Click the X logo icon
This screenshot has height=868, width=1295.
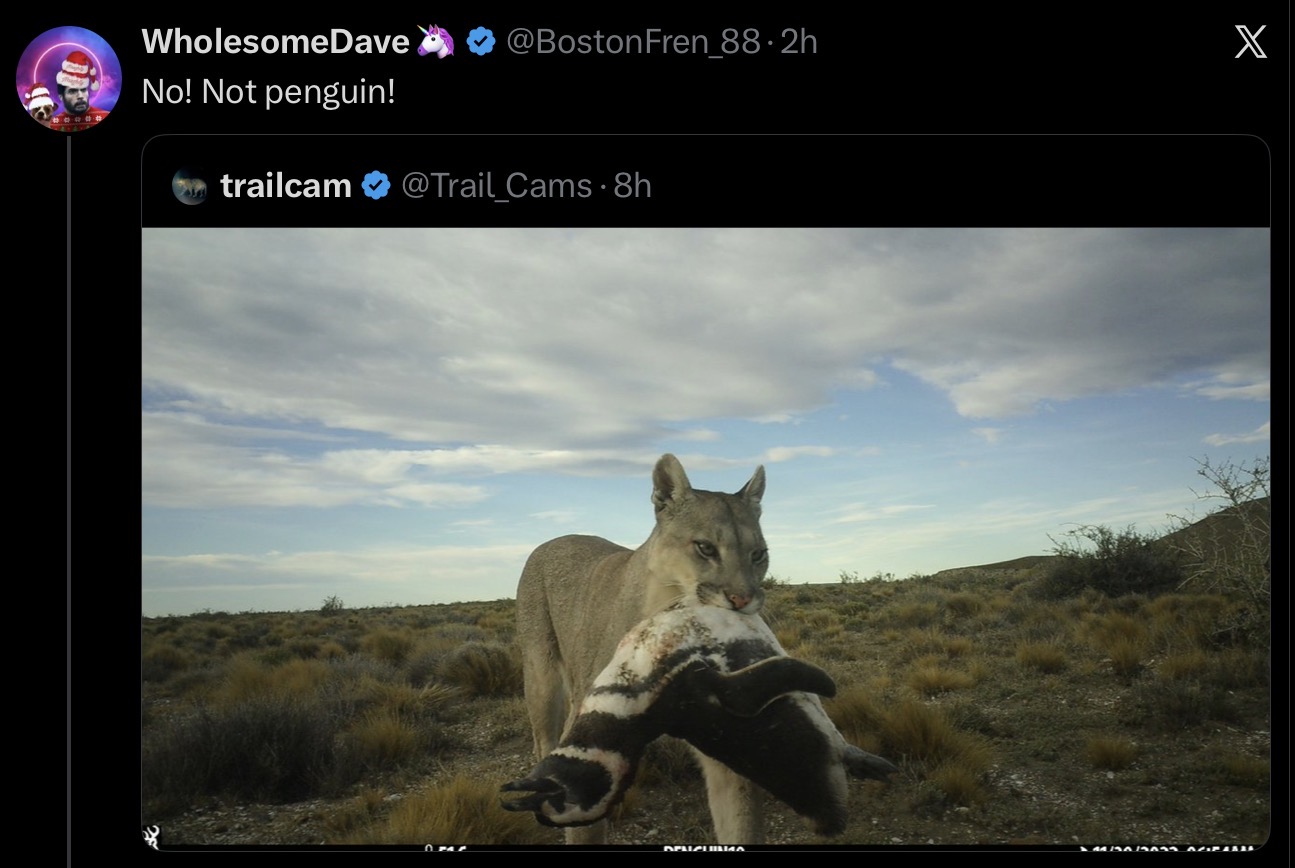coord(1250,42)
